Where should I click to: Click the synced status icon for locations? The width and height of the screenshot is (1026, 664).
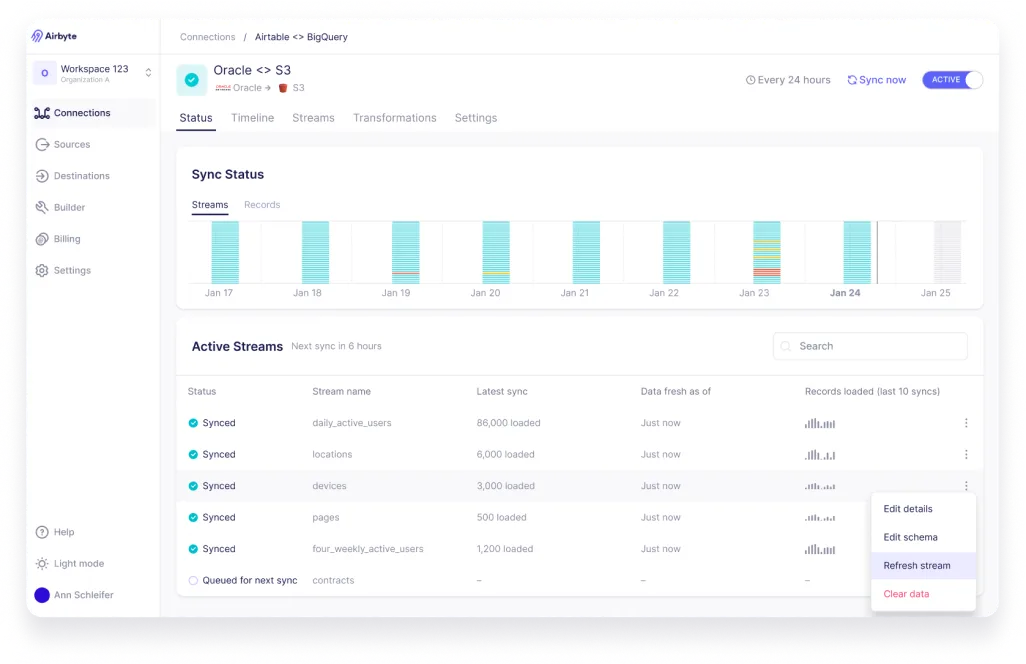click(193, 454)
